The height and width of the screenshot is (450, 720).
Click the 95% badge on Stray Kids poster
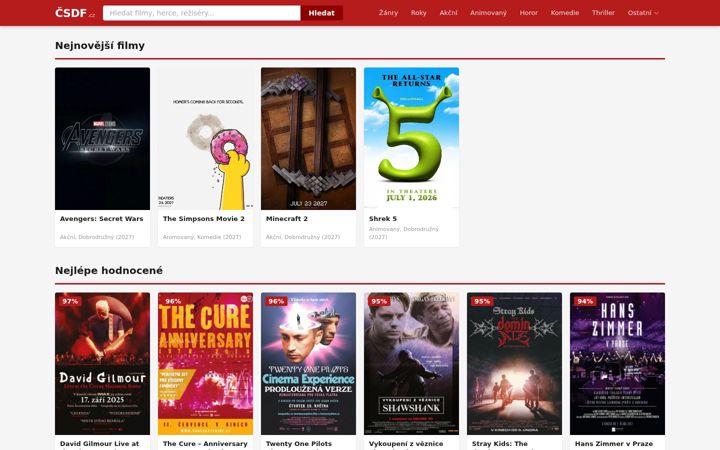482,301
